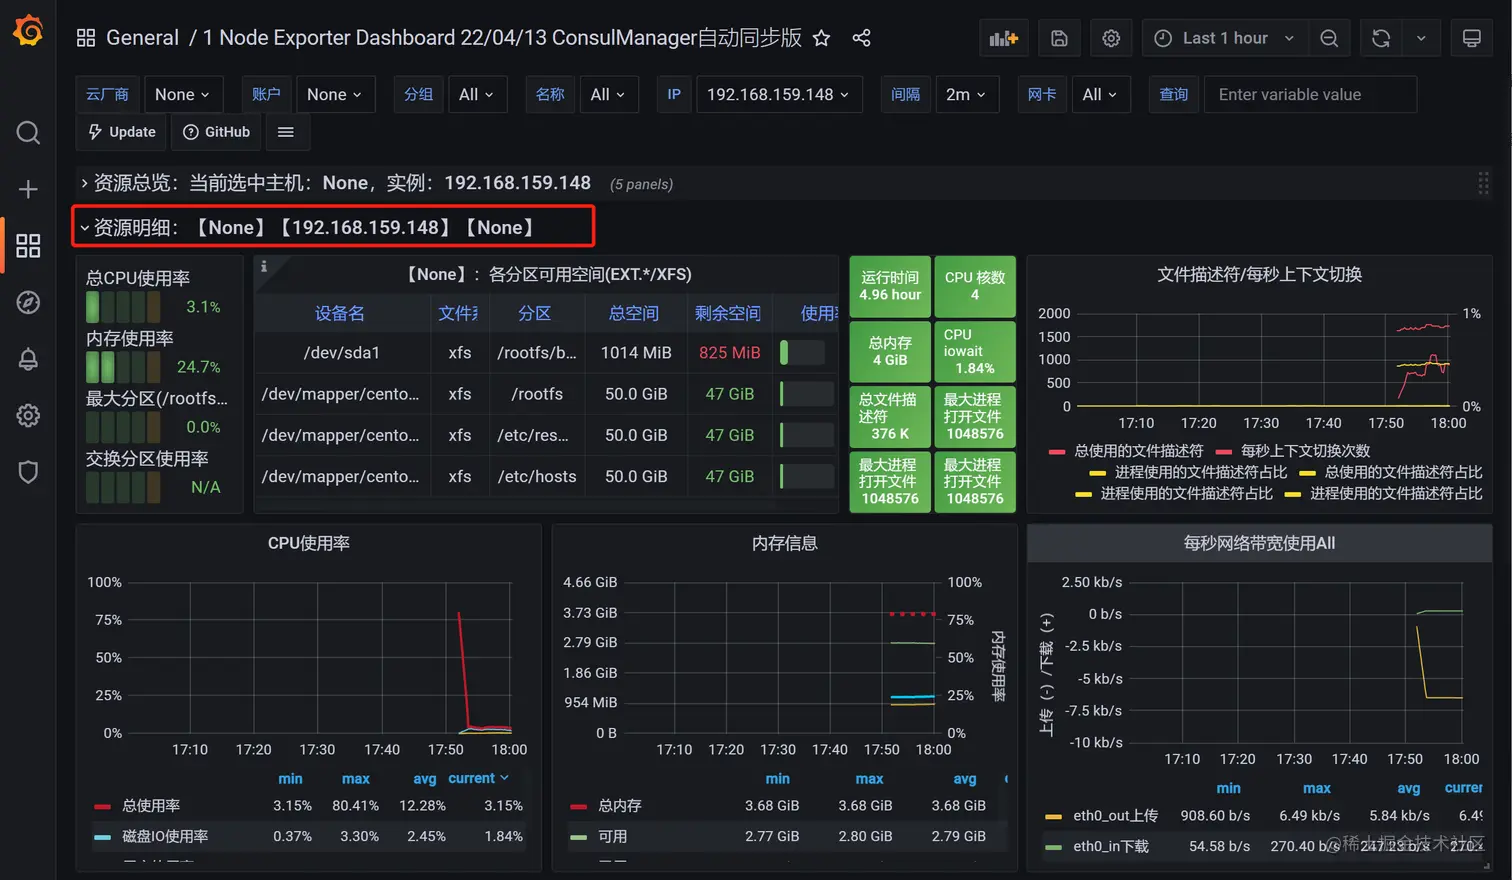Screen dimensions: 1512x880
Task: Toggle 总使用率 series in CPU legend
Action: (x=151, y=805)
